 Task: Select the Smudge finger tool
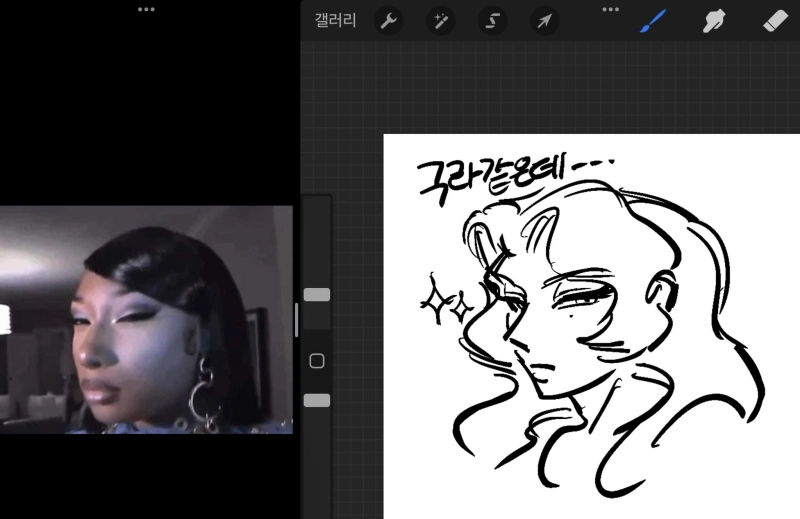(x=714, y=20)
